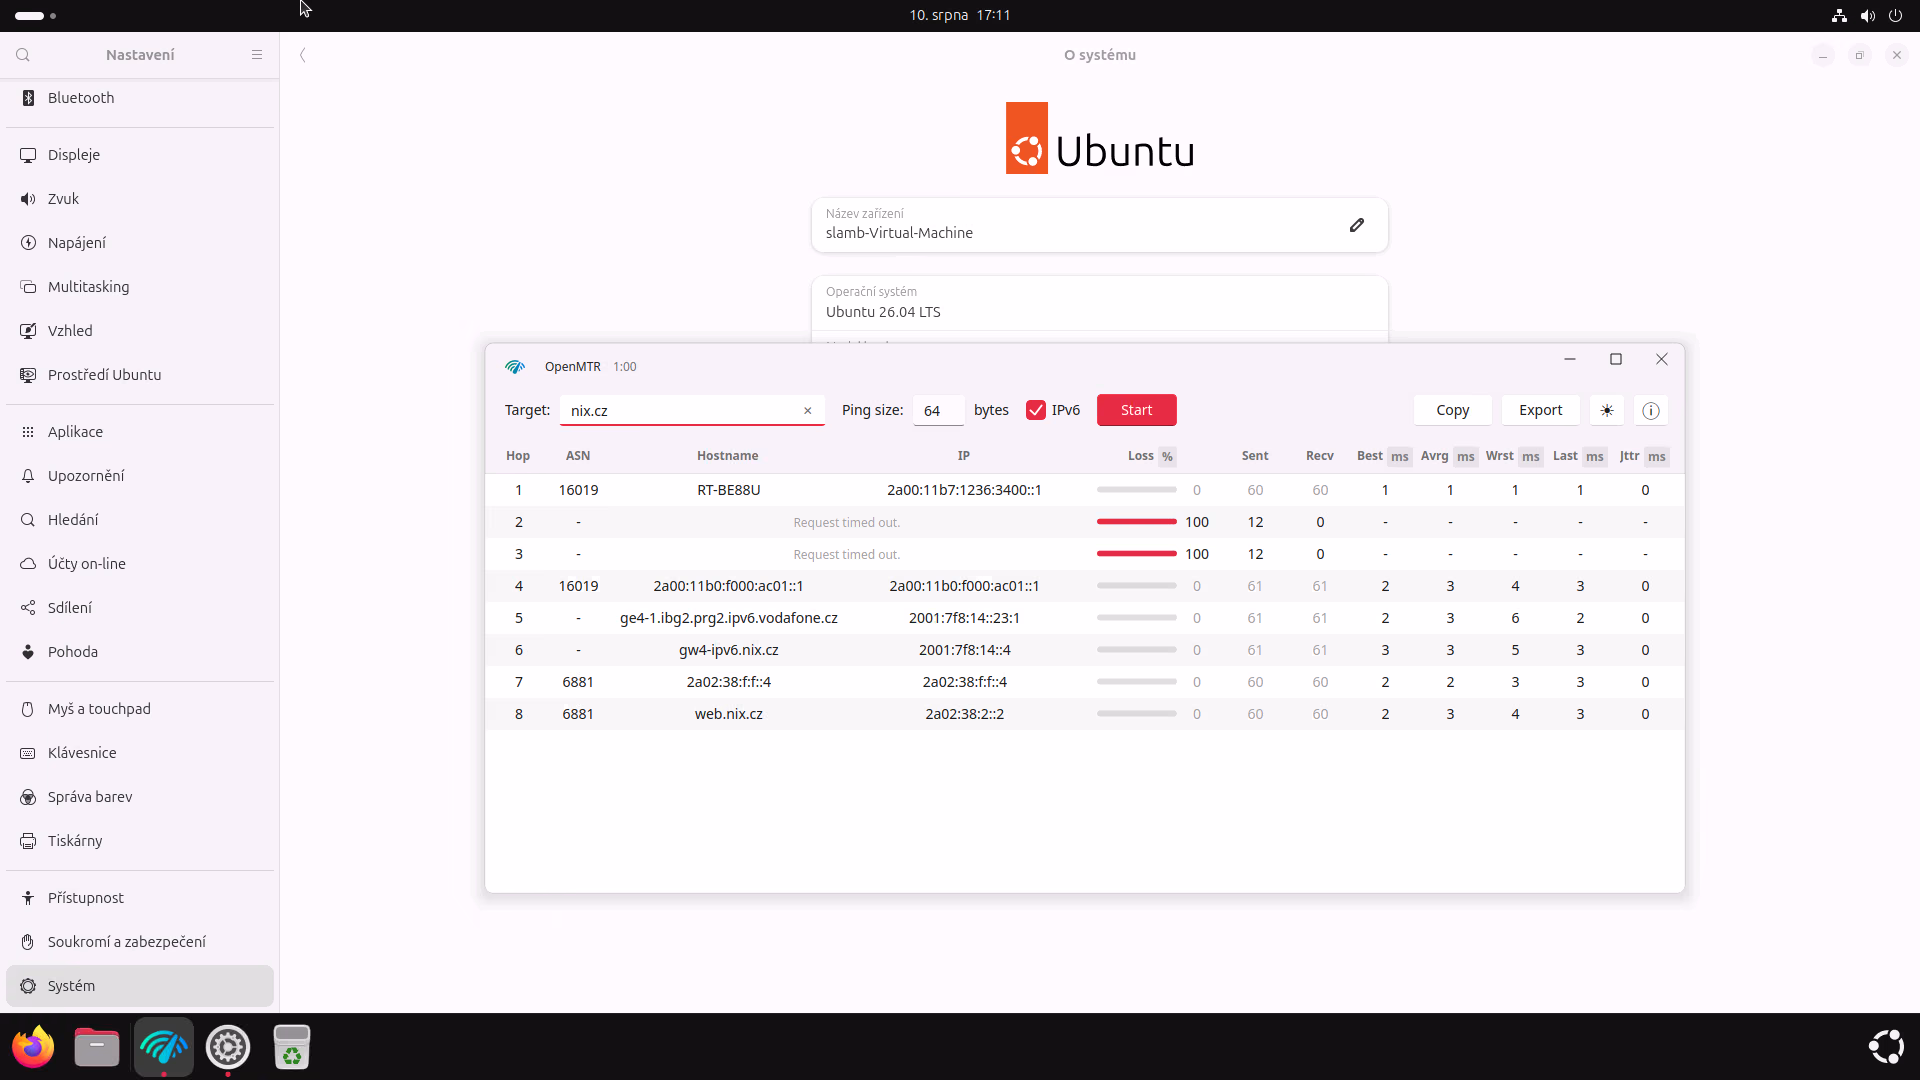This screenshot has width=1920, height=1080.
Task: Open the Trash from the dock
Action: tap(292, 1047)
